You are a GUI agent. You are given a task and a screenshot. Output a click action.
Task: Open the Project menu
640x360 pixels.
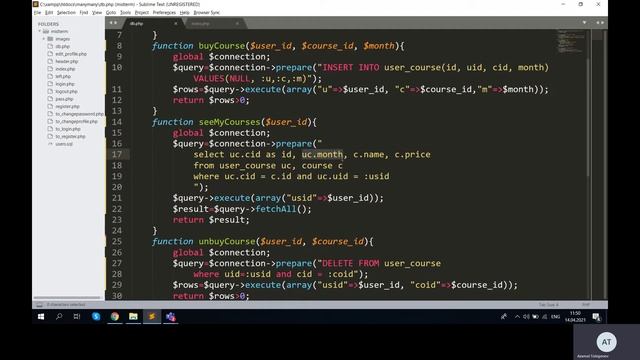142,13
